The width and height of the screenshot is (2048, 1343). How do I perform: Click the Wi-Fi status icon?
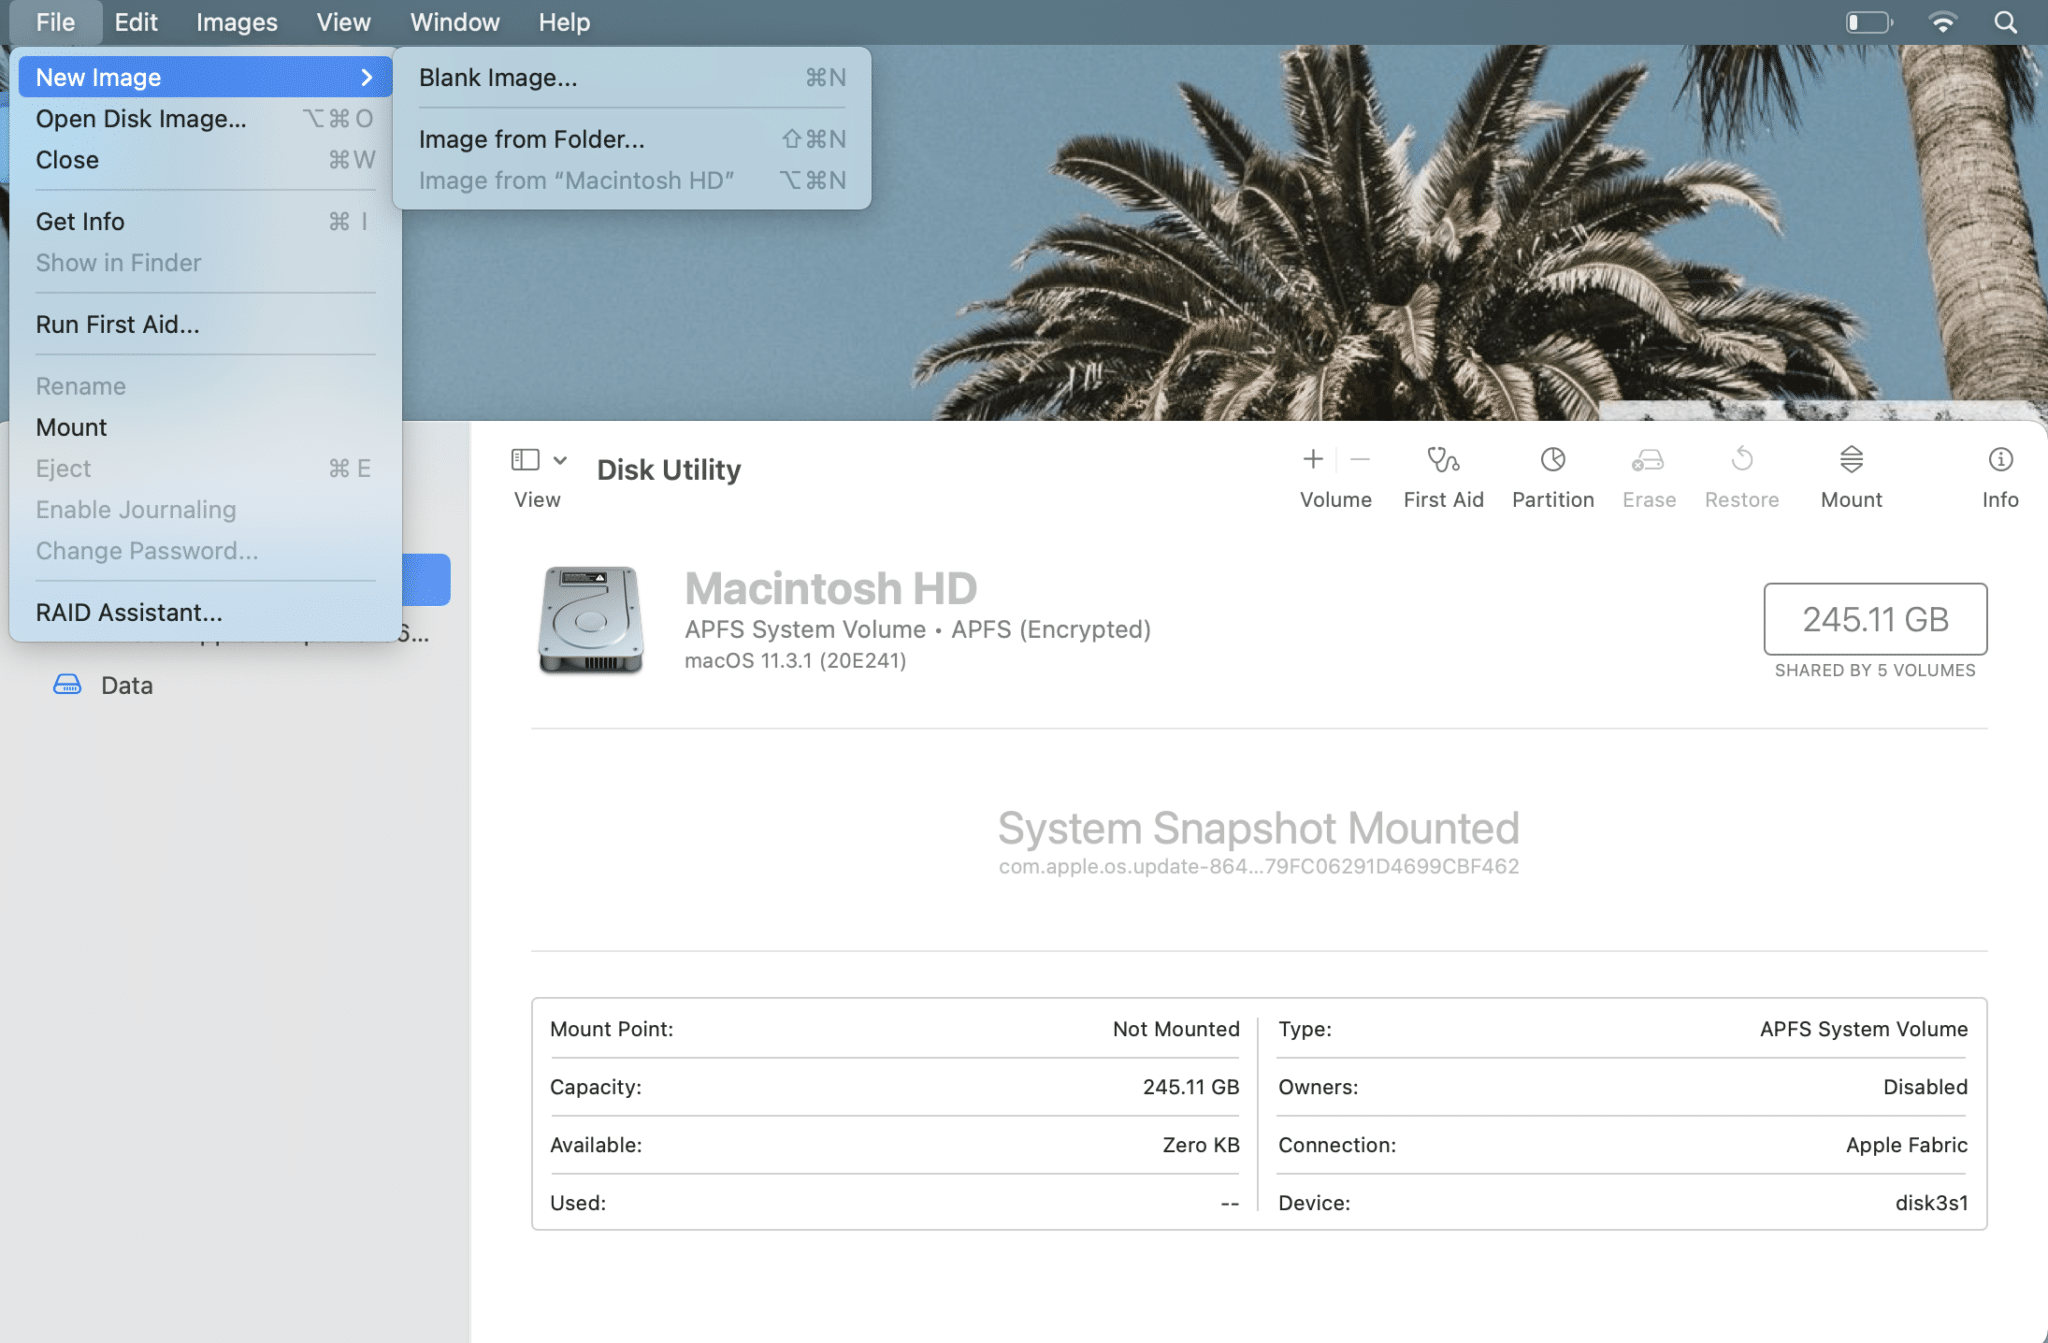point(1942,22)
